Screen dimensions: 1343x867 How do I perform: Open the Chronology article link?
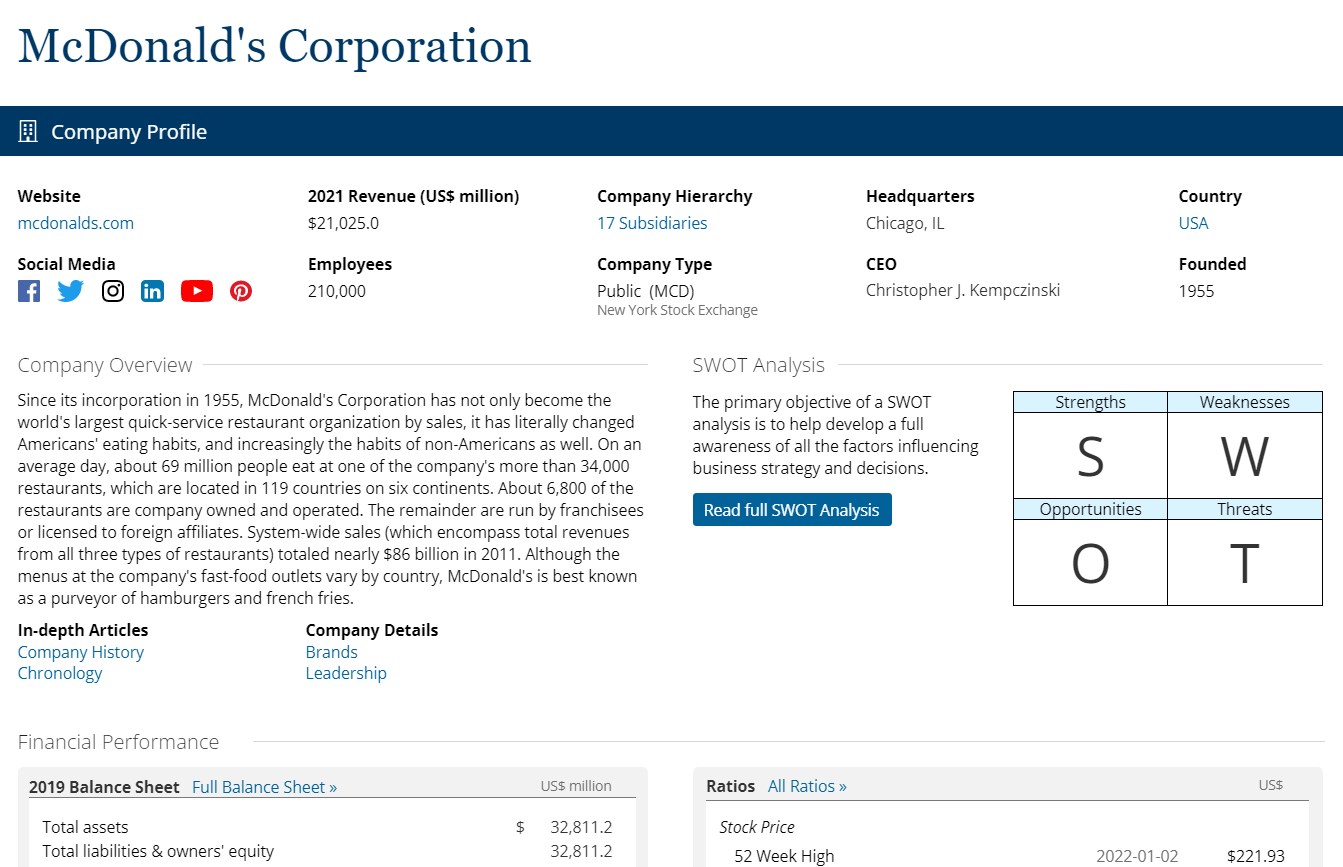60,673
